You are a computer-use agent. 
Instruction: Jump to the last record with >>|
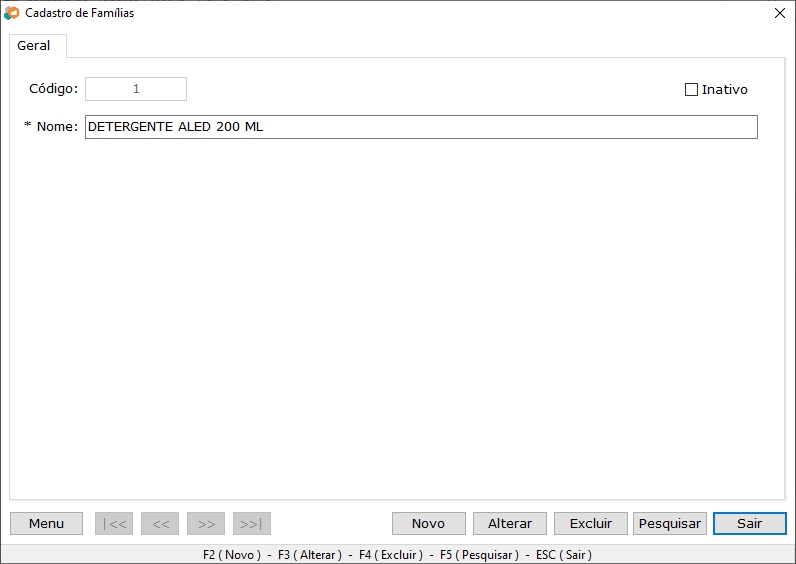click(x=252, y=523)
